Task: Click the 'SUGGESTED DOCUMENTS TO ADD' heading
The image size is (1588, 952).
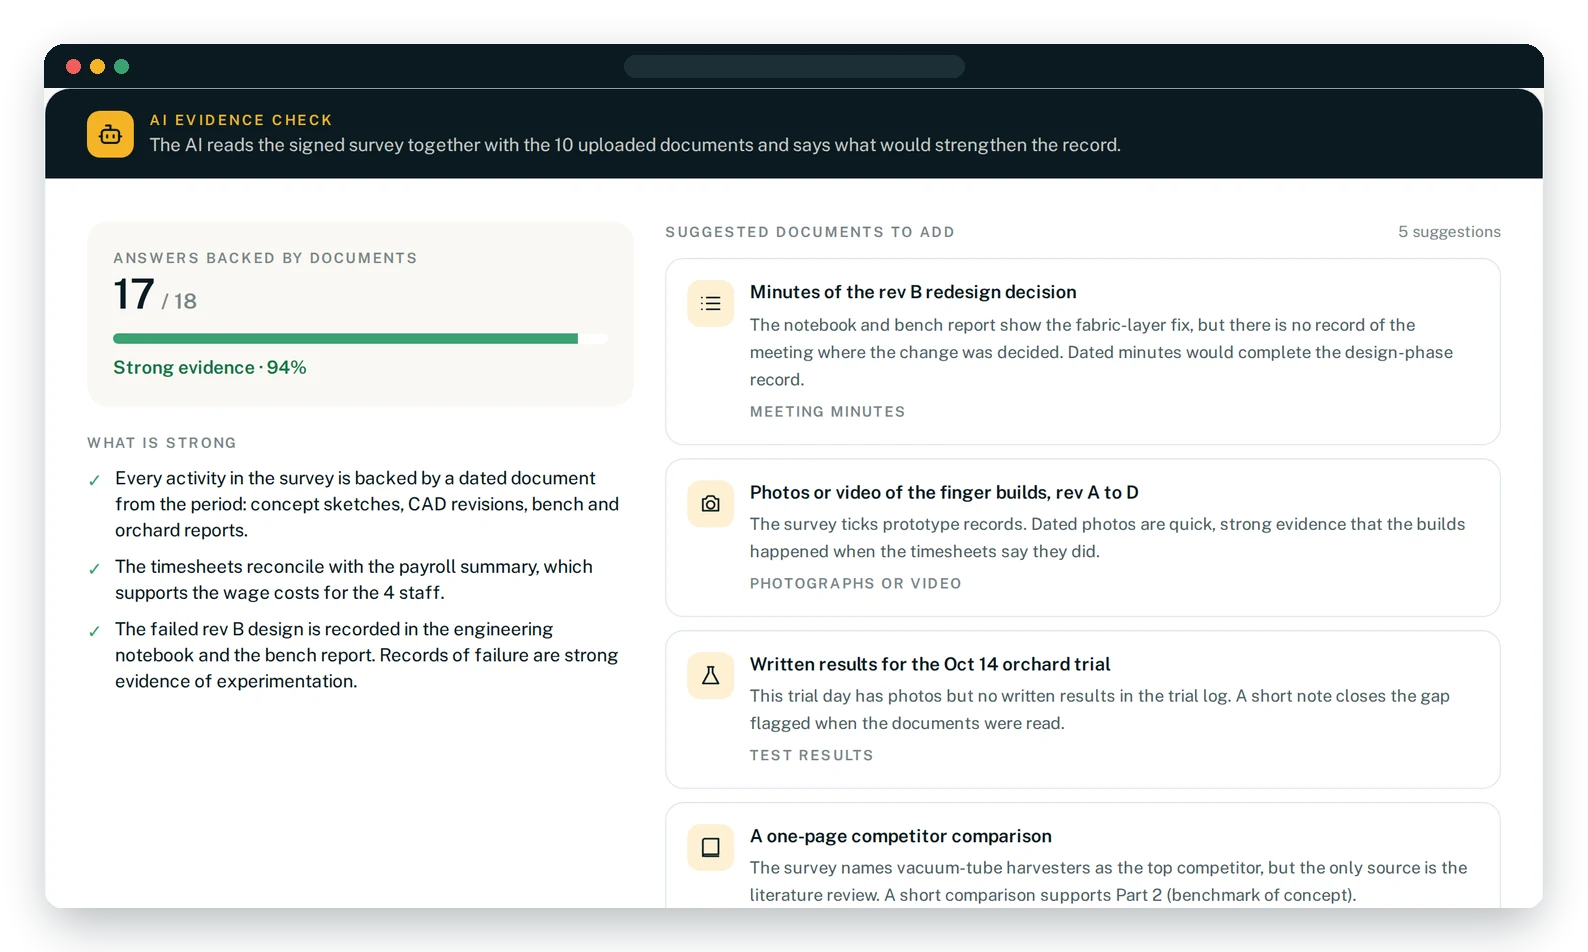Action: point(810,232)
